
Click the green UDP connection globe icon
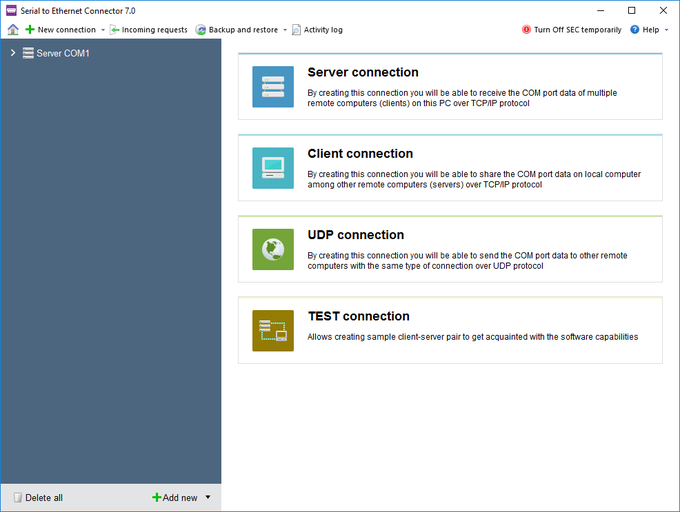point(273,249)
